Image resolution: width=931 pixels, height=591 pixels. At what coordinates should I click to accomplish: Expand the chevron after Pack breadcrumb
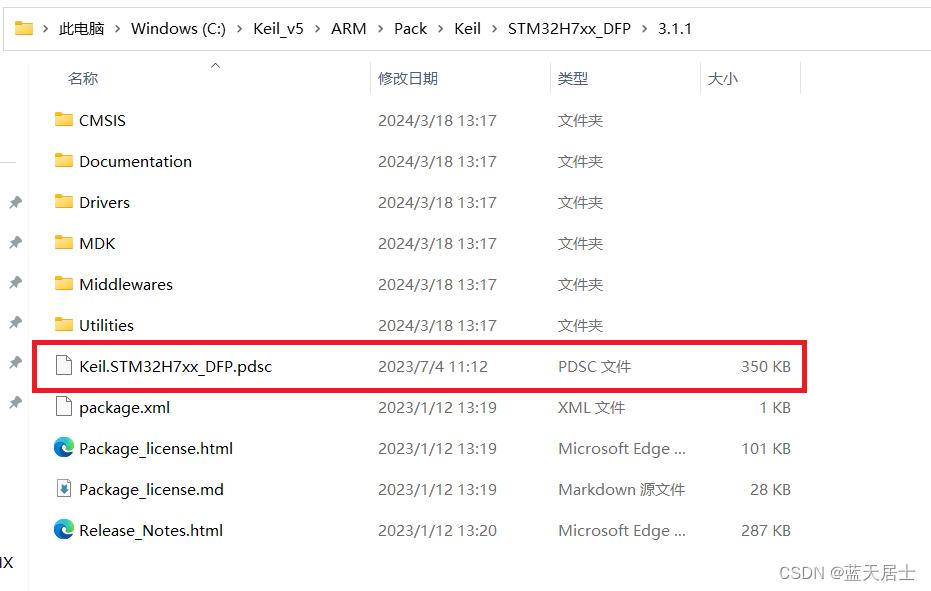pyautogui.click(x=441, y=29)
